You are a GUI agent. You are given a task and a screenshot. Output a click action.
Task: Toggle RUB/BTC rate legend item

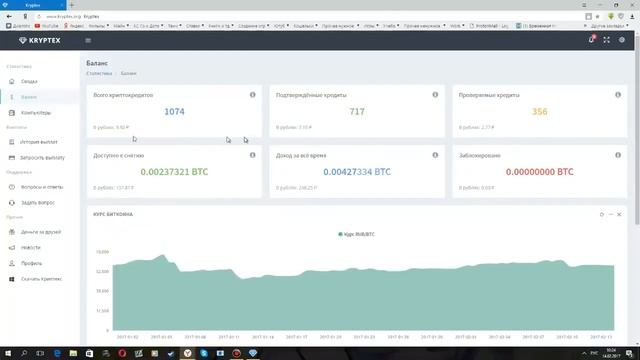(356, 234)
